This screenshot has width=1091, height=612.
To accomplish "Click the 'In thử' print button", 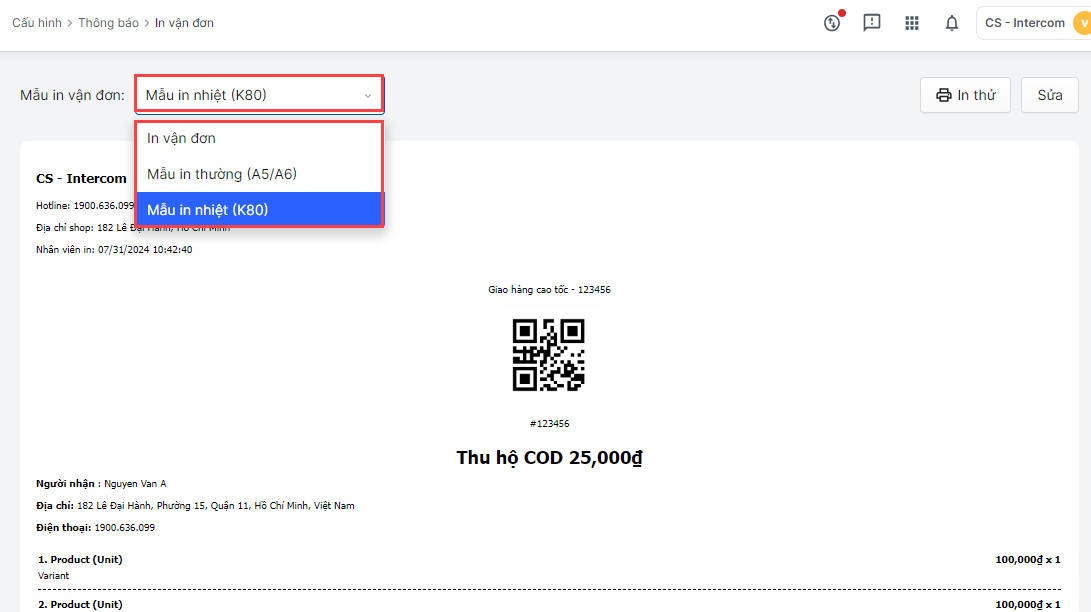I will pos(965,95).
